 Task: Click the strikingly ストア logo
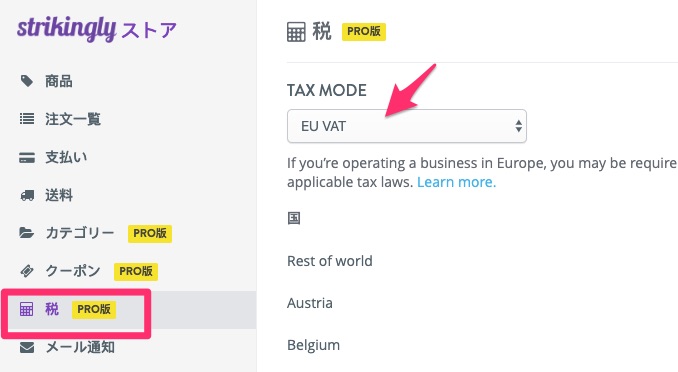pyautogui.click(x=97, y=29)
